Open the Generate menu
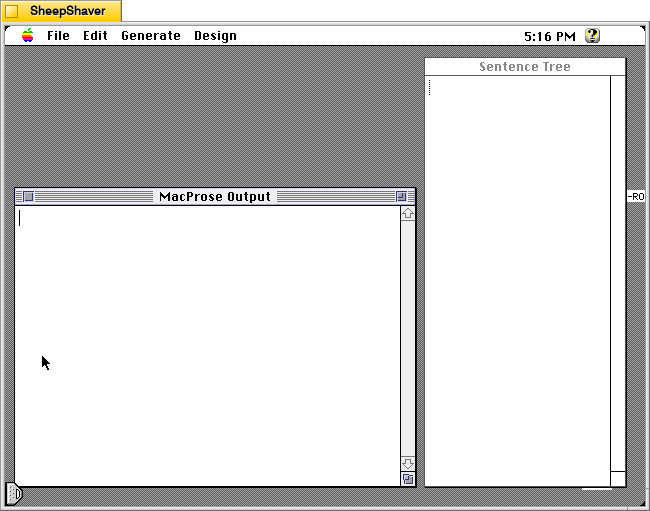650x511 pixels. click(151, 36)
